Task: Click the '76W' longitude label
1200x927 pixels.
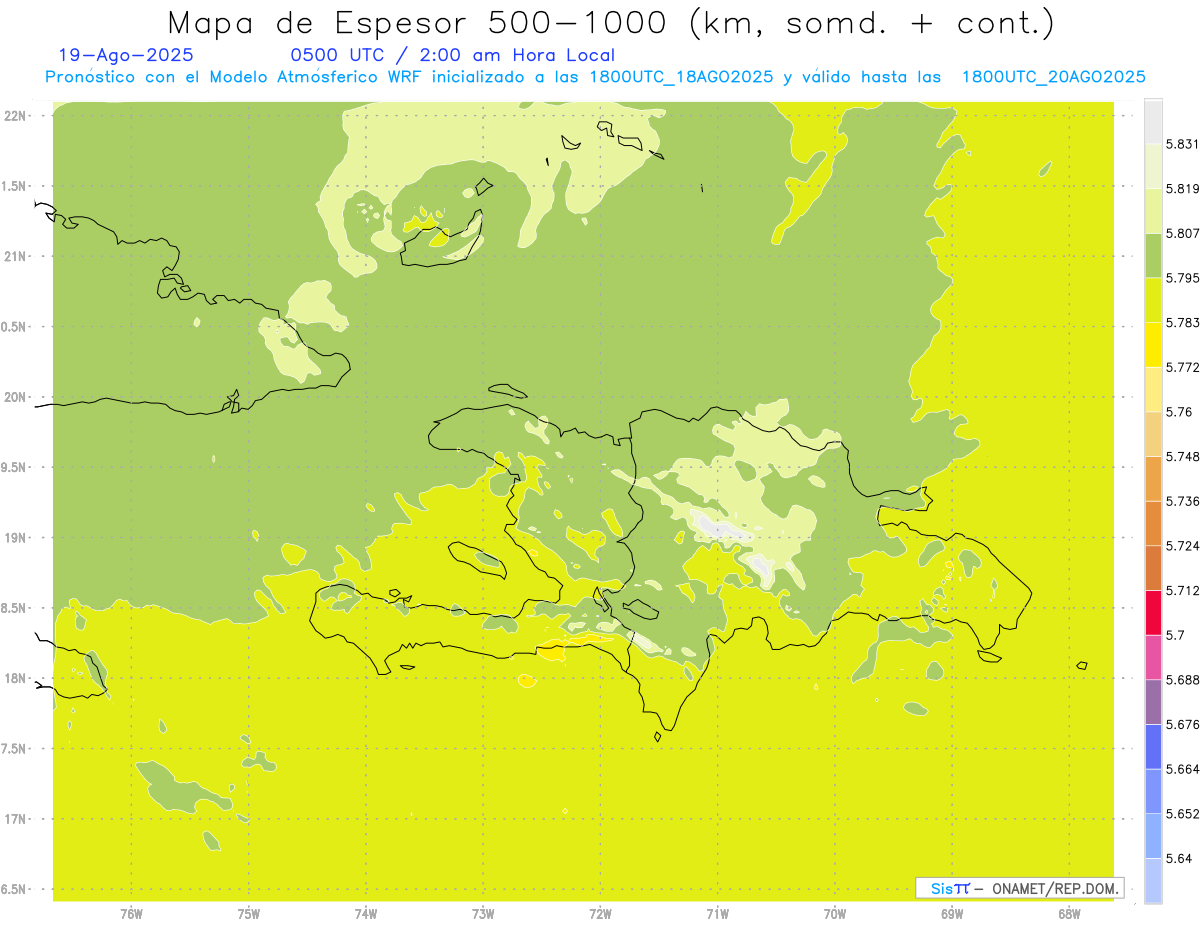Action: (x=131, y=914)
